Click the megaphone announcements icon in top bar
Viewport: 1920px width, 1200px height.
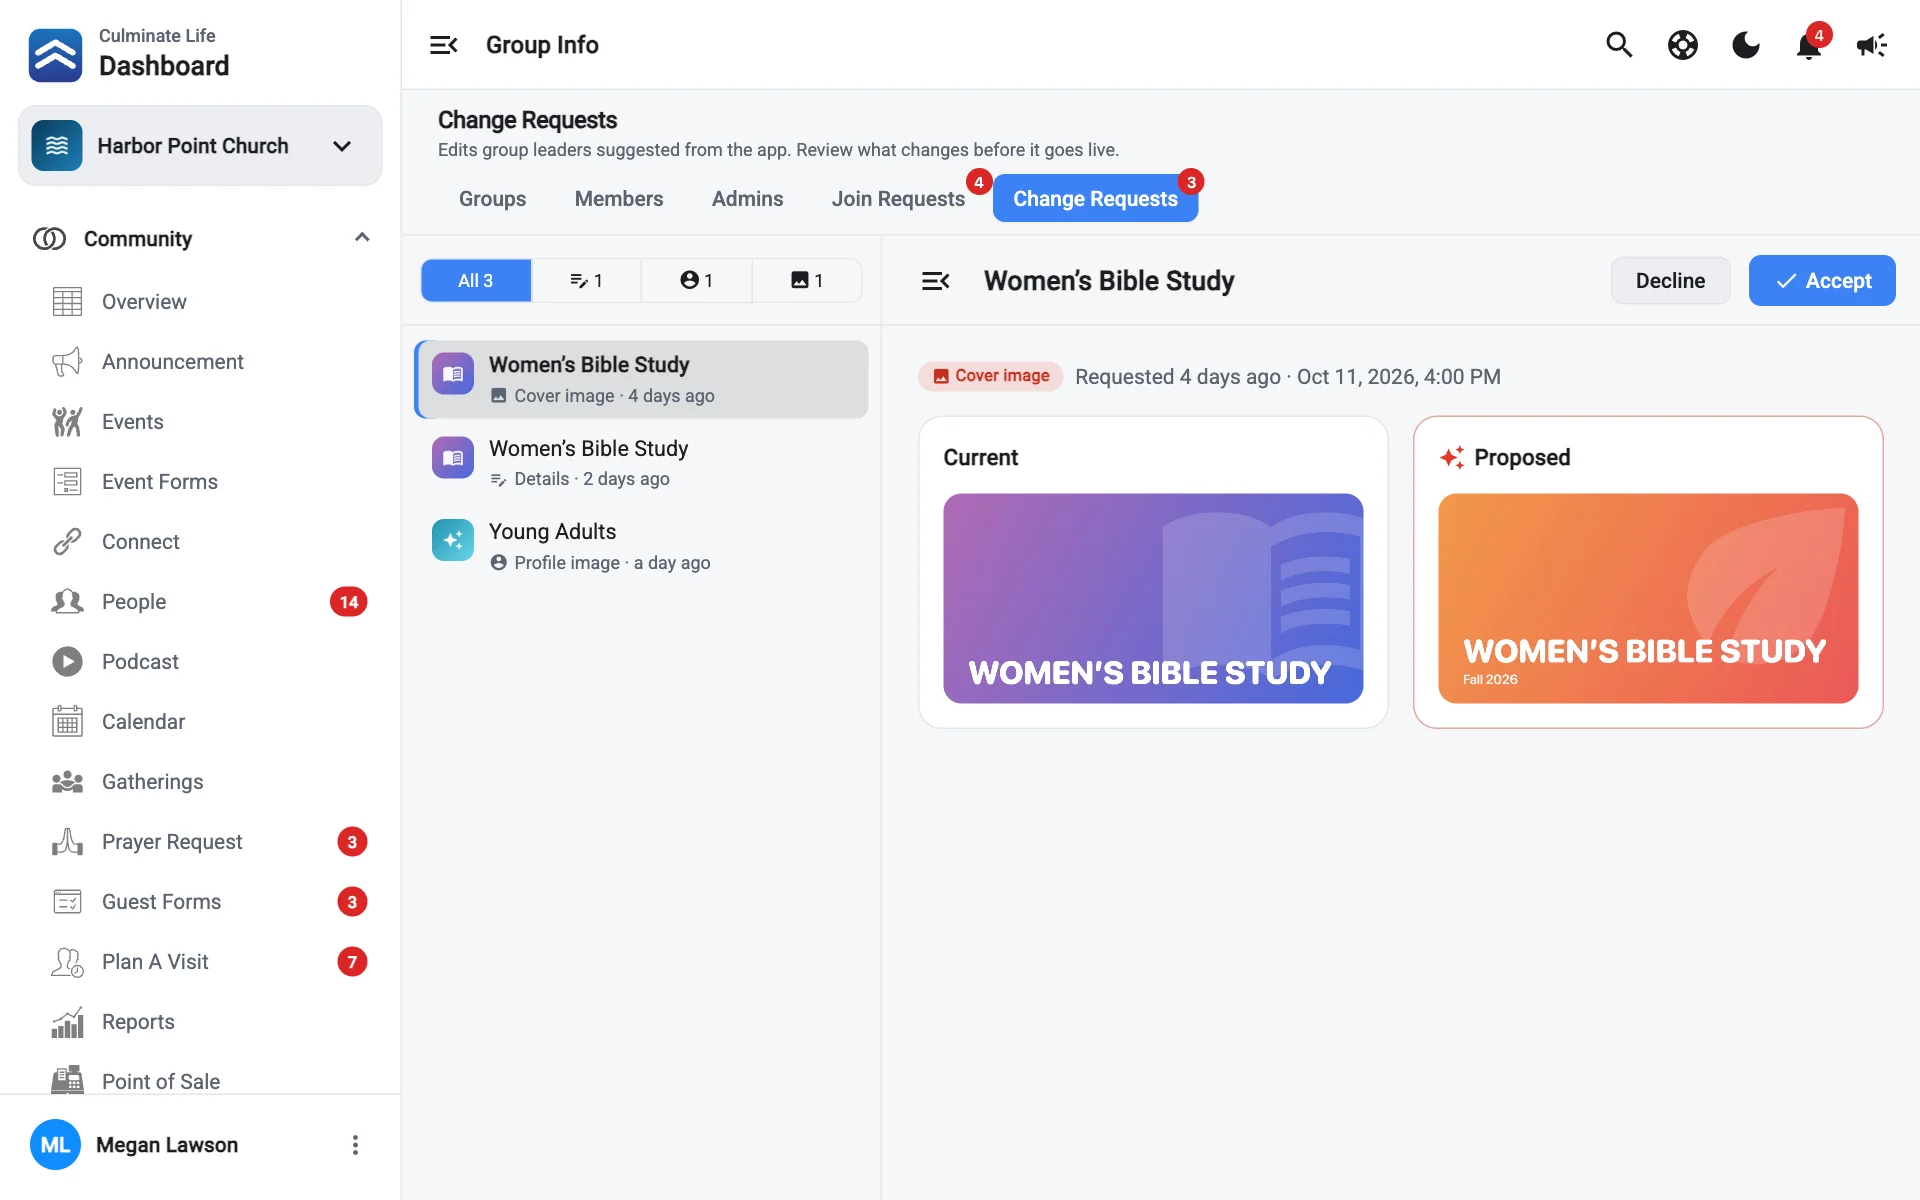pos(1872,45)
